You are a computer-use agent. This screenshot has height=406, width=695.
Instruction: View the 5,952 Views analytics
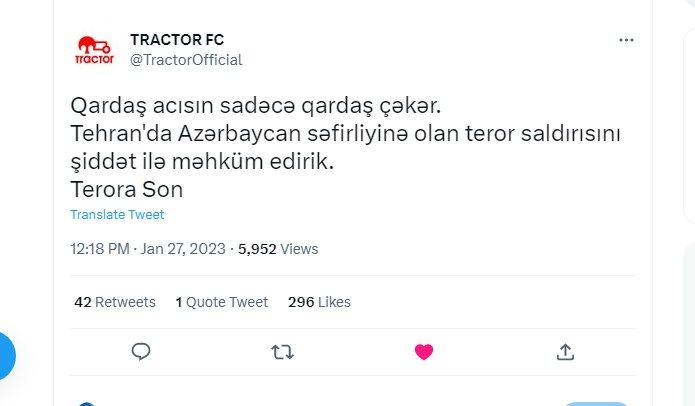click(x=278, y=248)
